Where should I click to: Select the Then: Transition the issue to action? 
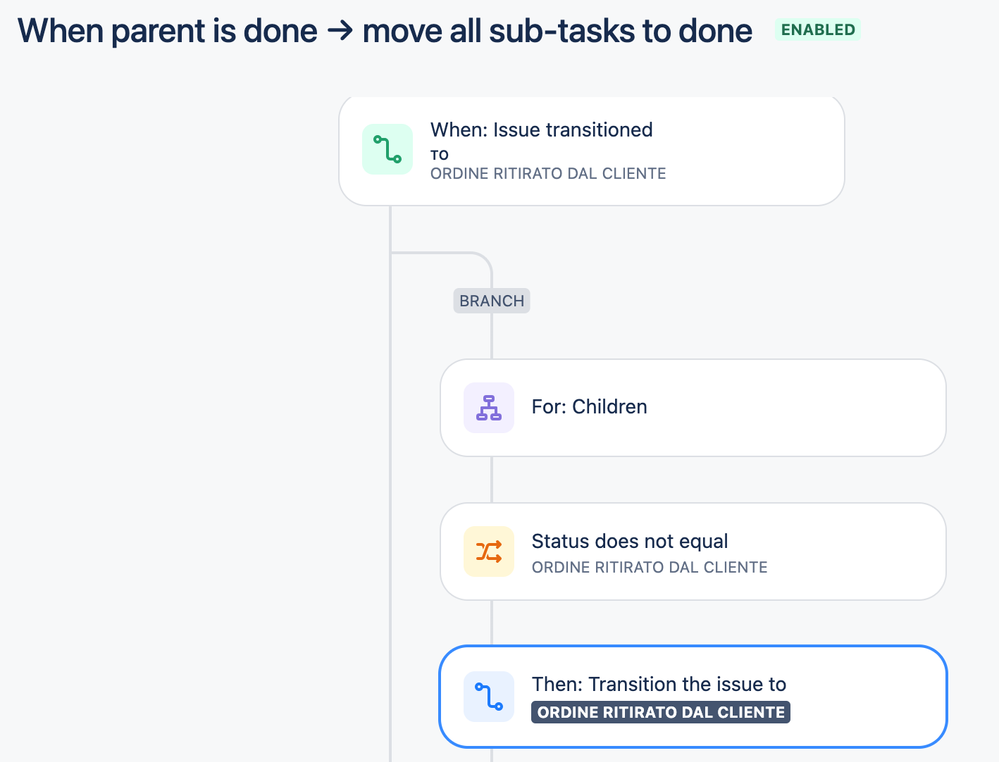(693, 696)
